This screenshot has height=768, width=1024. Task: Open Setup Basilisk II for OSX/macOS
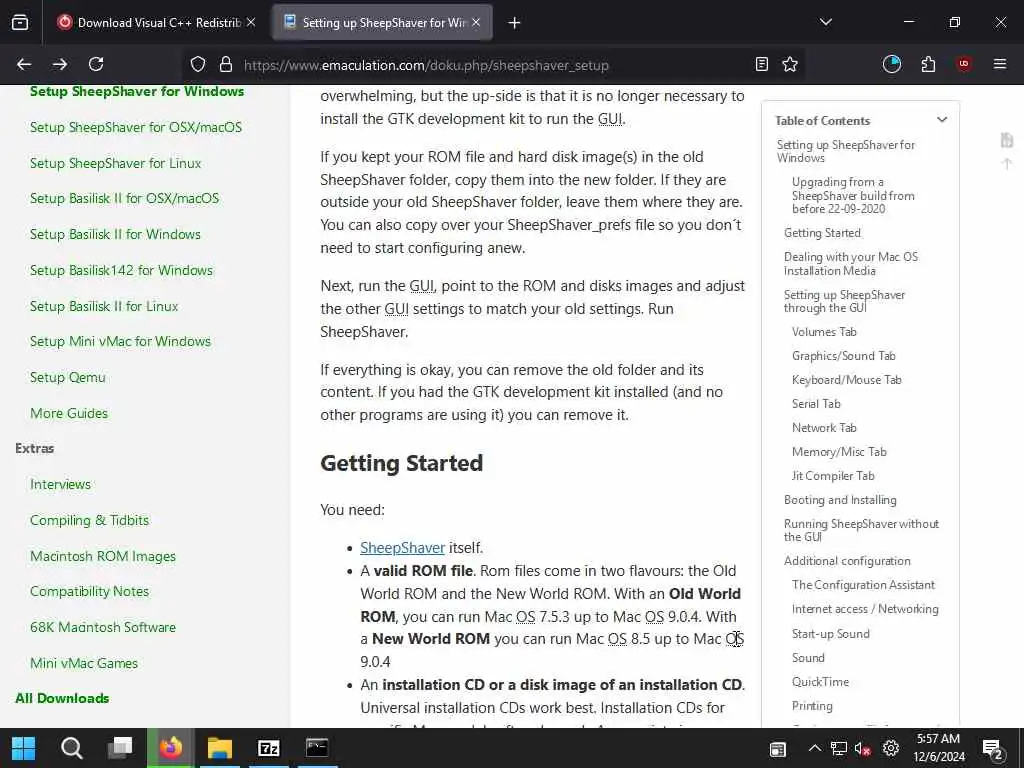tap(125, 199)
